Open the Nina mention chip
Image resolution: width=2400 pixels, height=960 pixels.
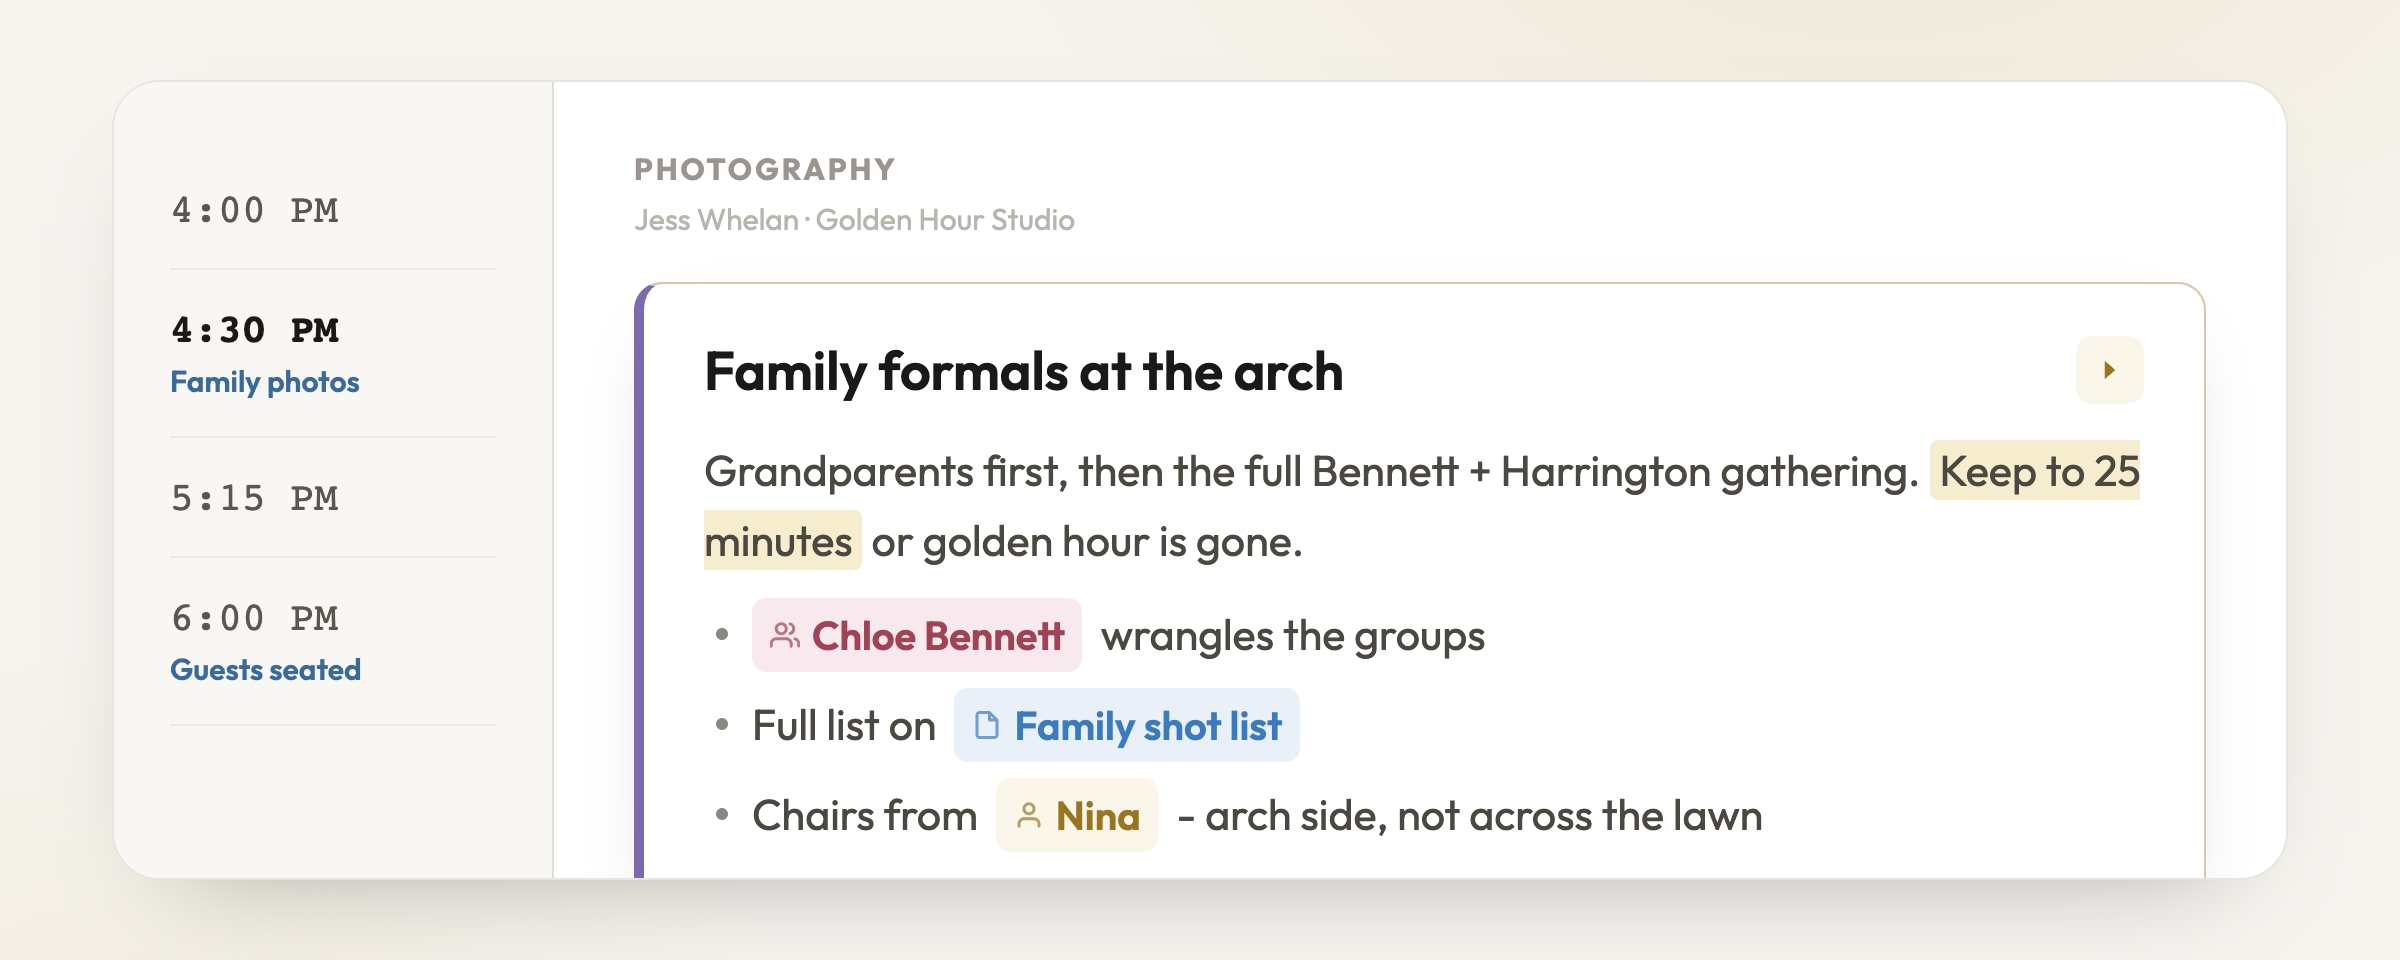1076,815
